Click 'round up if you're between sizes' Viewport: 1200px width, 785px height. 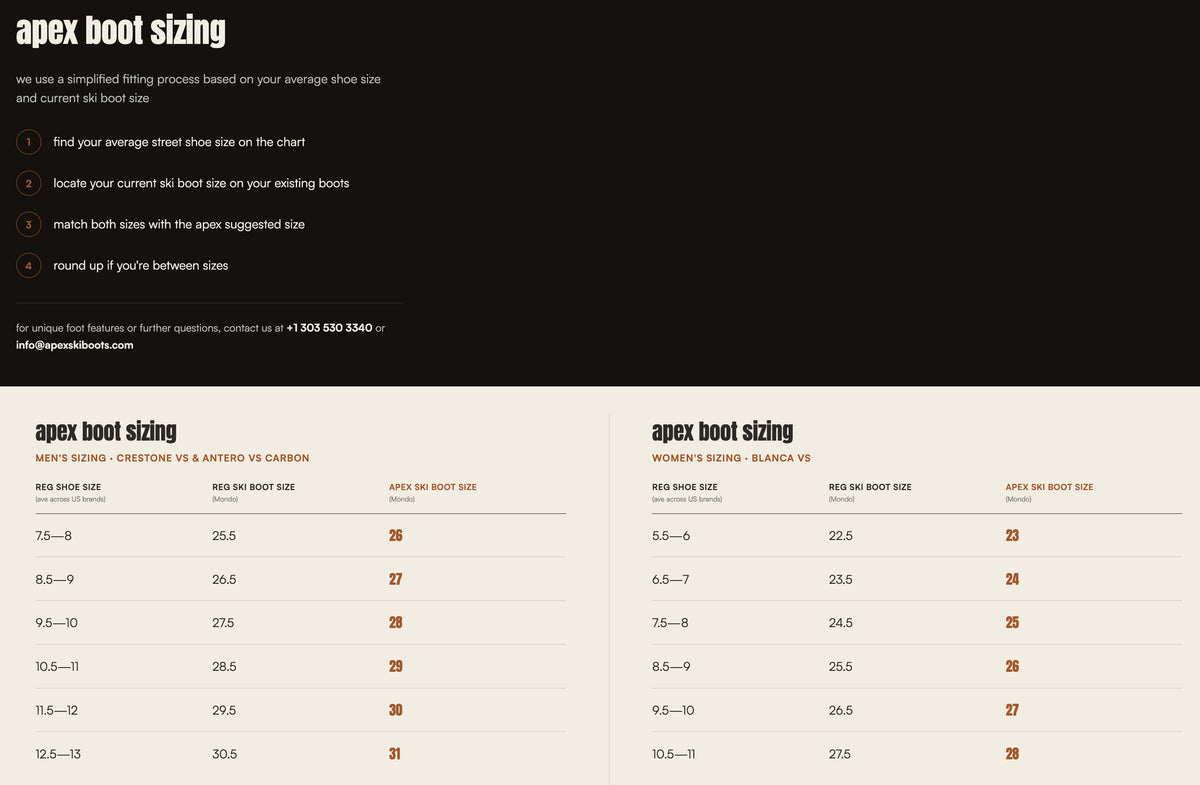(141, 266)
